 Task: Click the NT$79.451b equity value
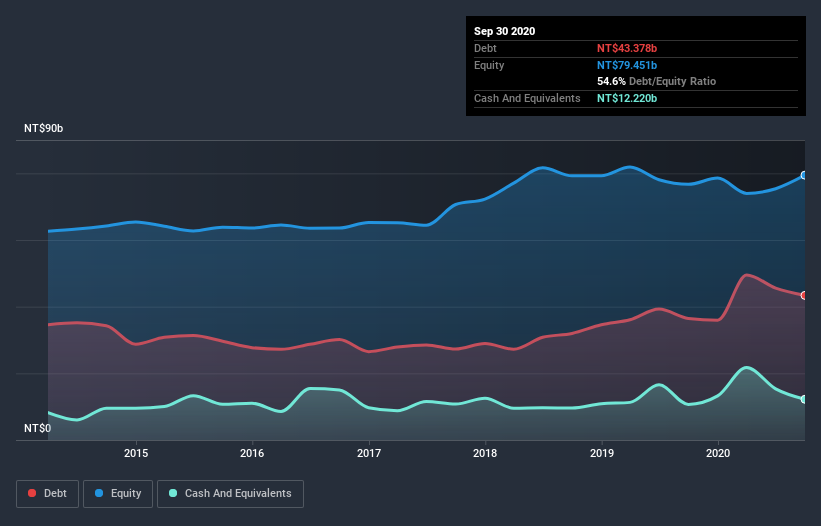click(x=627, y=65)
